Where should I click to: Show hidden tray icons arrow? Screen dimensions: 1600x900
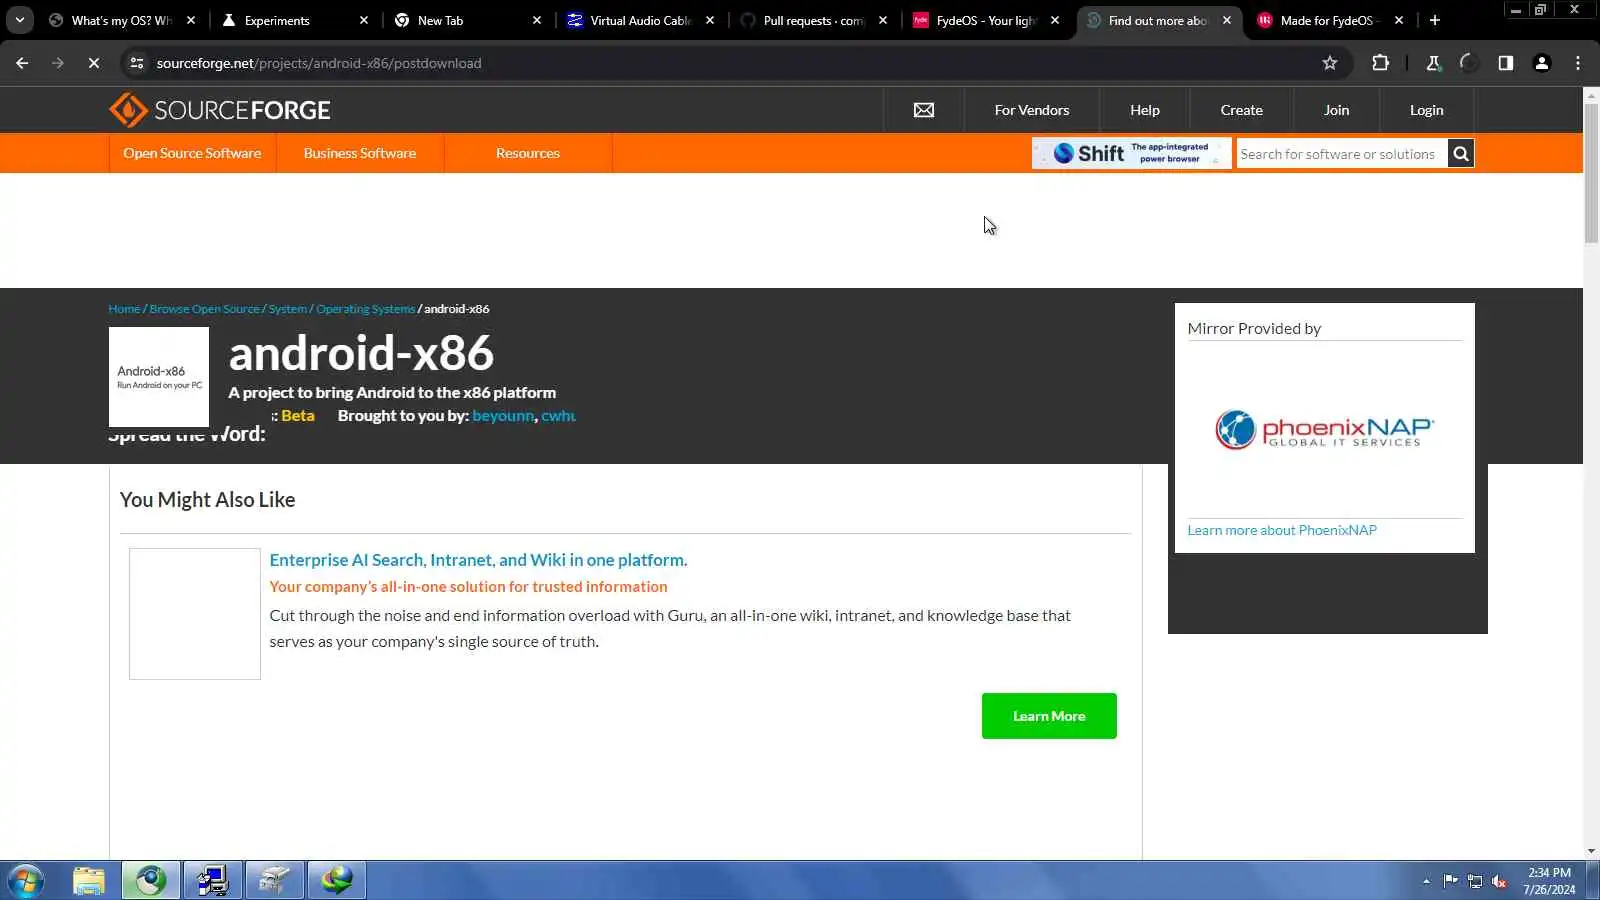coord(1426,881)
